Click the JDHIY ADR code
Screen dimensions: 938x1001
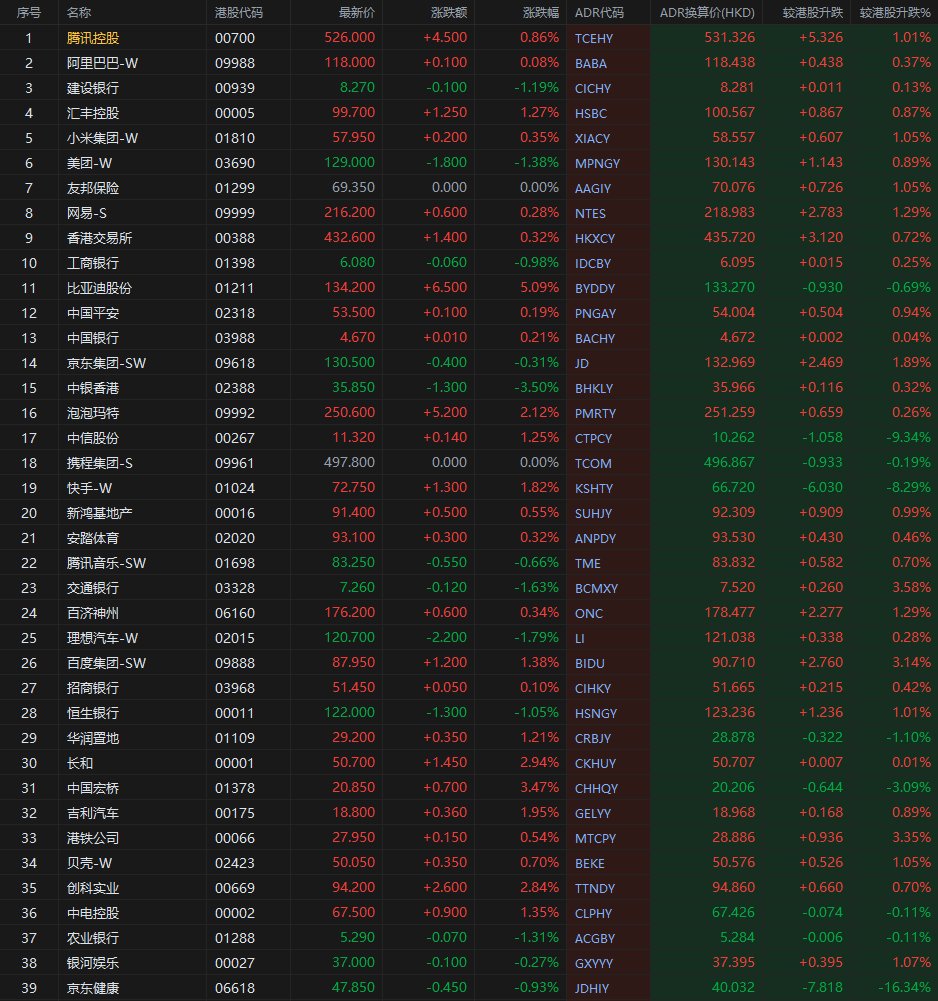pyautogui.click(x=592, y=988)
